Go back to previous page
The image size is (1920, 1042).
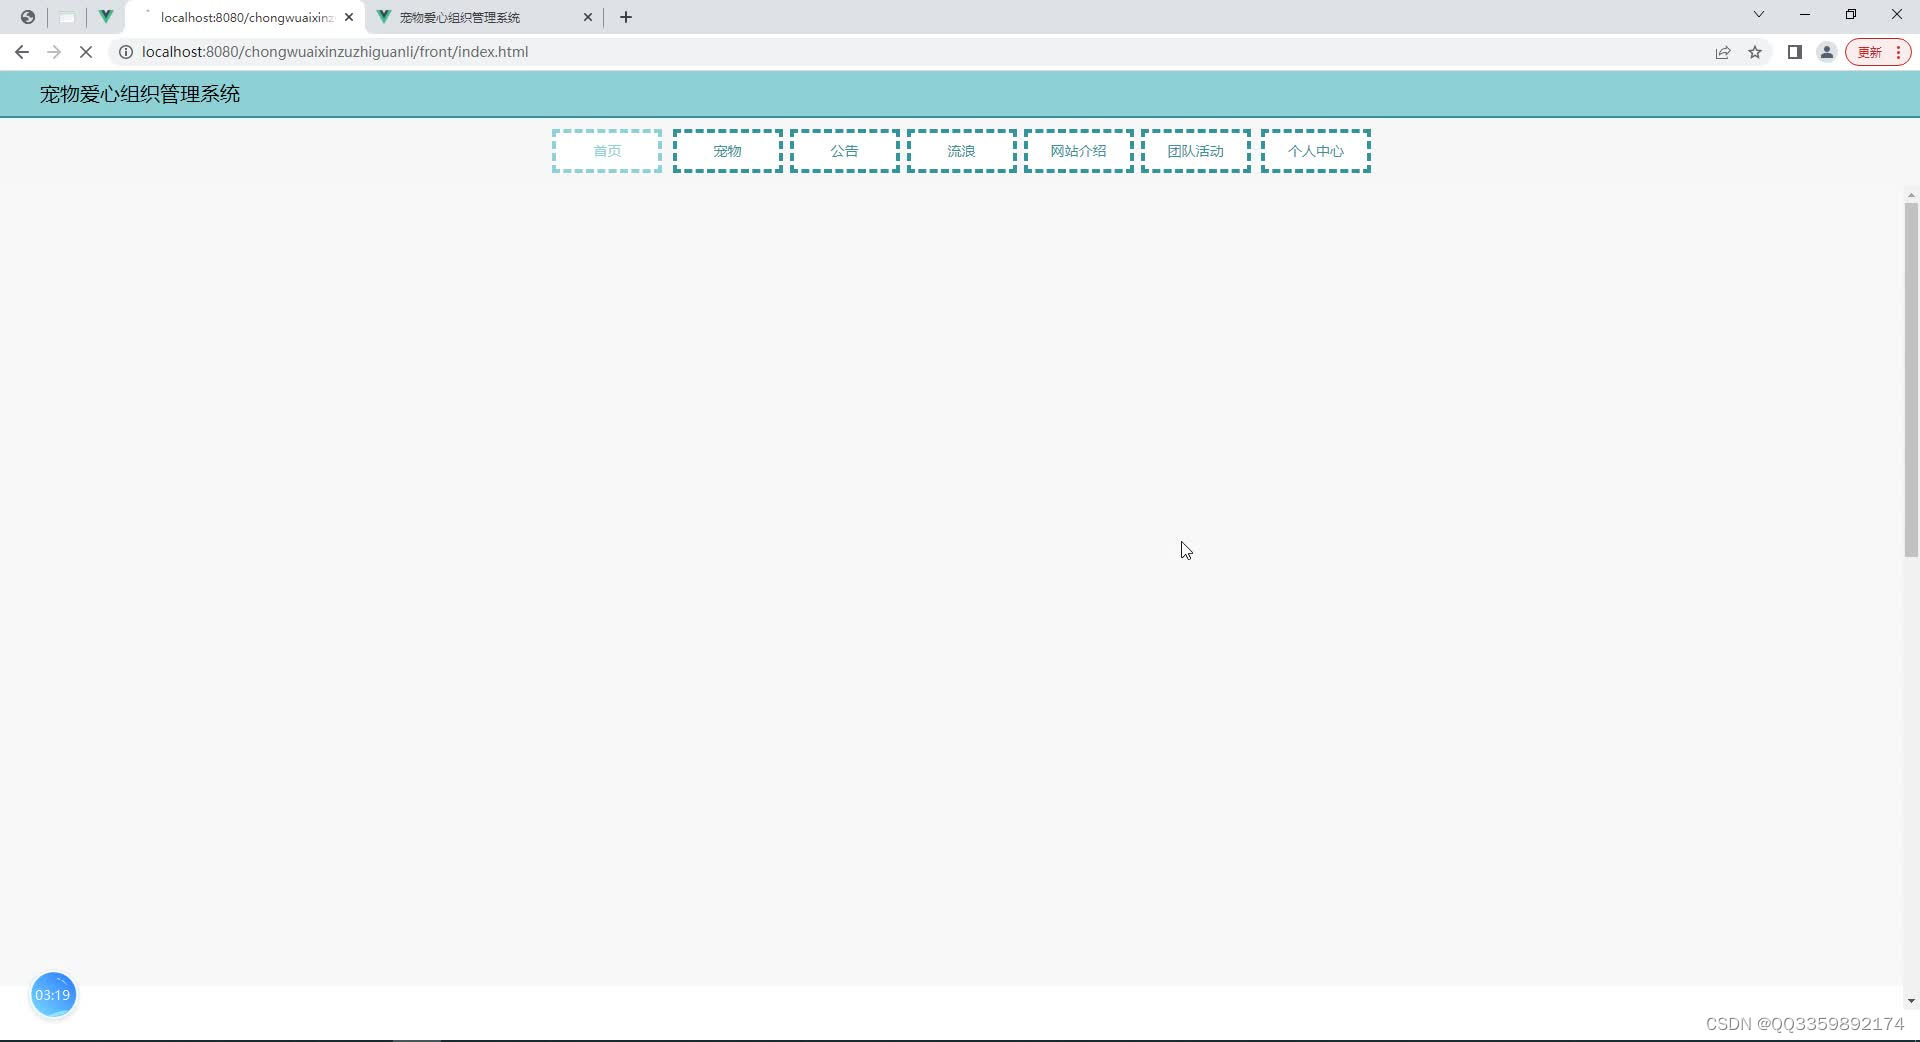click(x=22, y=52)
